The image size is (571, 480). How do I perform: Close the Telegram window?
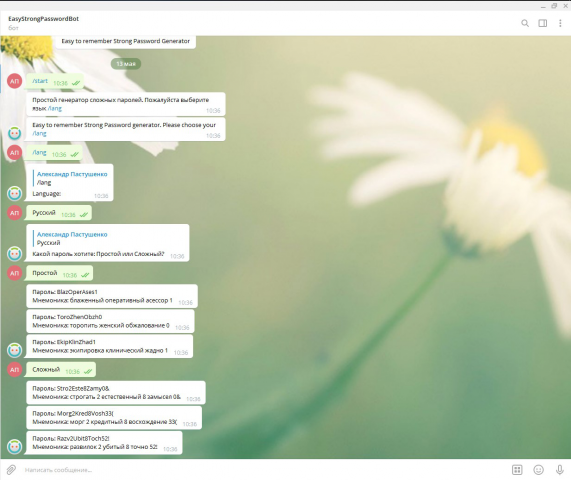click(x=566, y=6)
